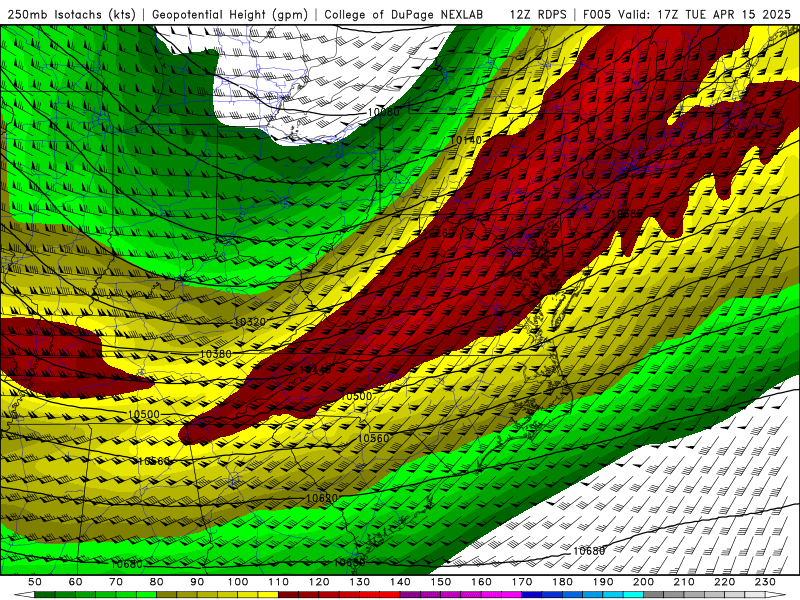
Task: Click the "Geopotential Height (gpm)" header label
Action: tap(230, 14)
